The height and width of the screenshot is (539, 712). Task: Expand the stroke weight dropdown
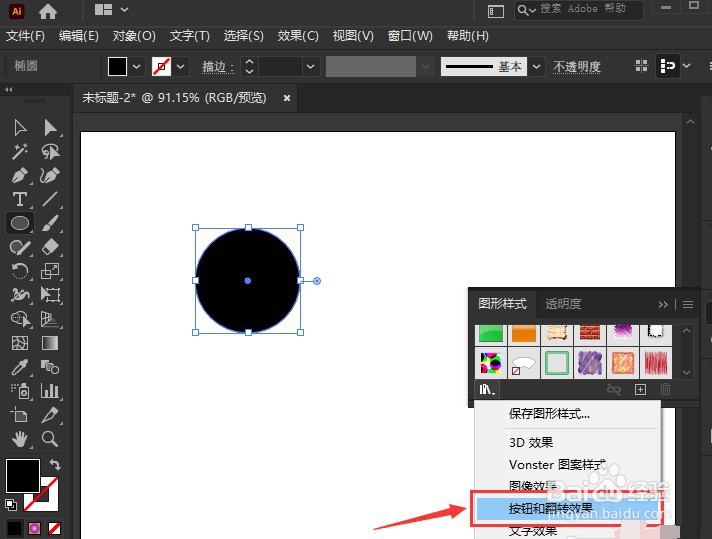tap(311, 67)
